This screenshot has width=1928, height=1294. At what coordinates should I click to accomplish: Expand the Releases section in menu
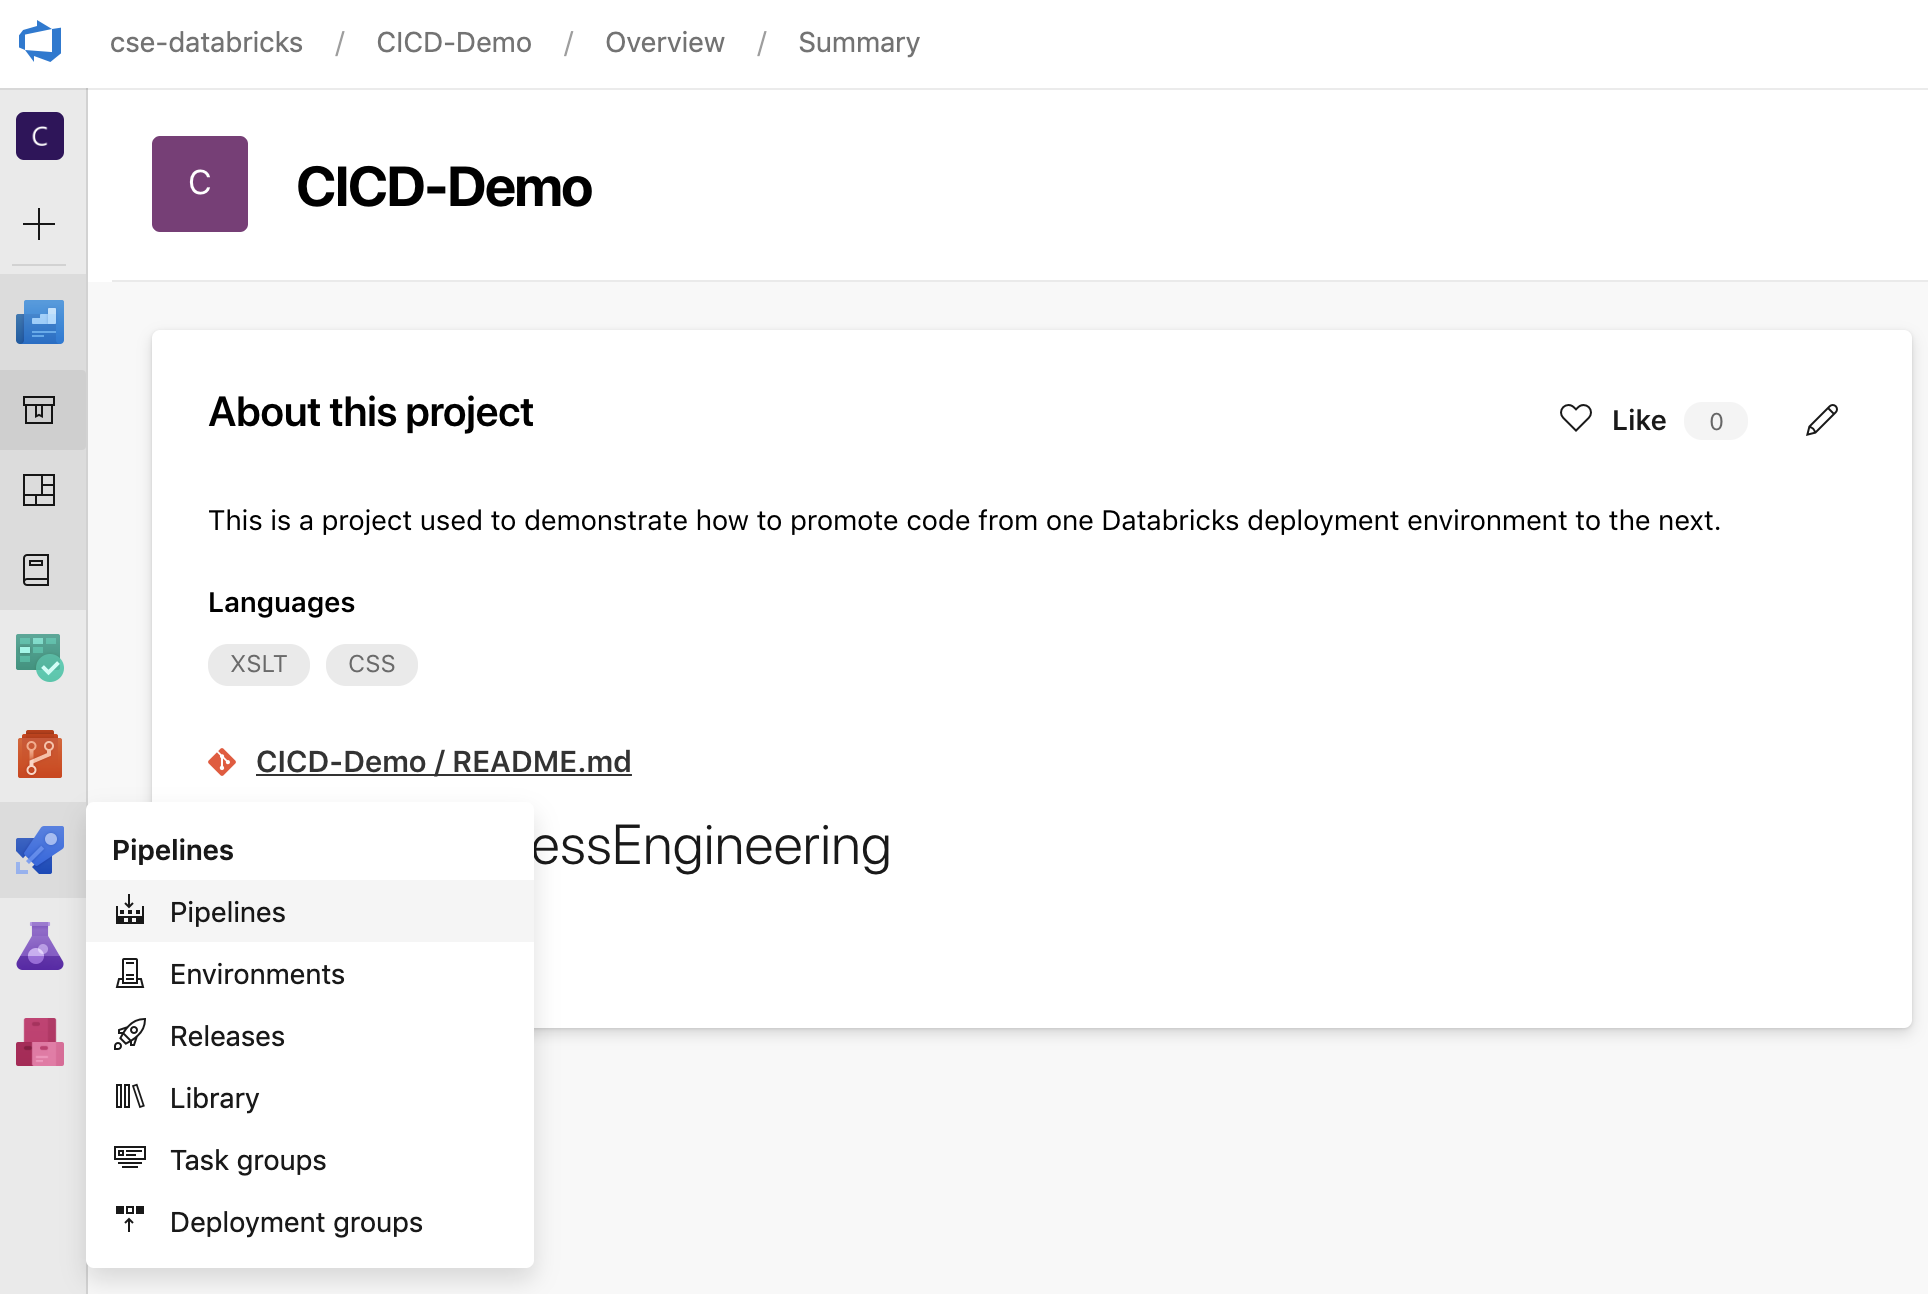227,1035
